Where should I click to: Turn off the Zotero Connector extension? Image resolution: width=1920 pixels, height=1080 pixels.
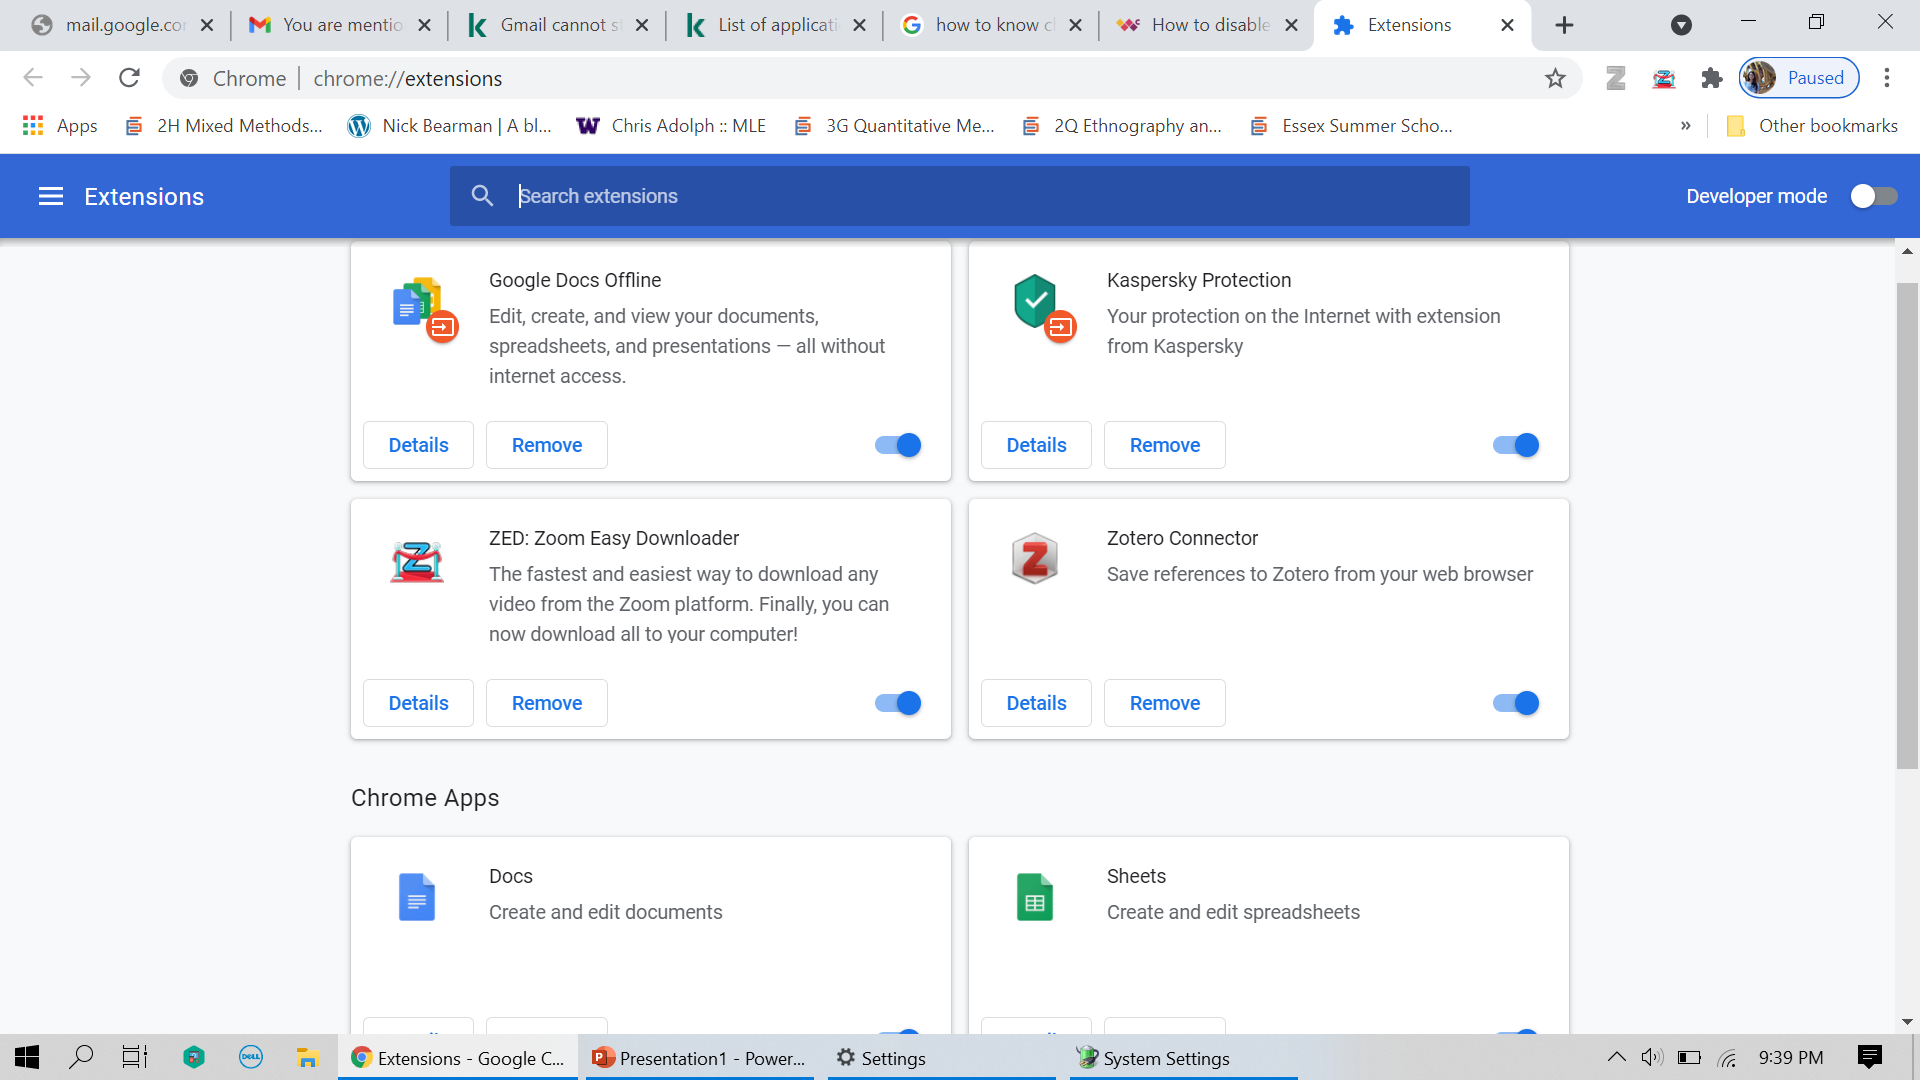click(1516, 703)
